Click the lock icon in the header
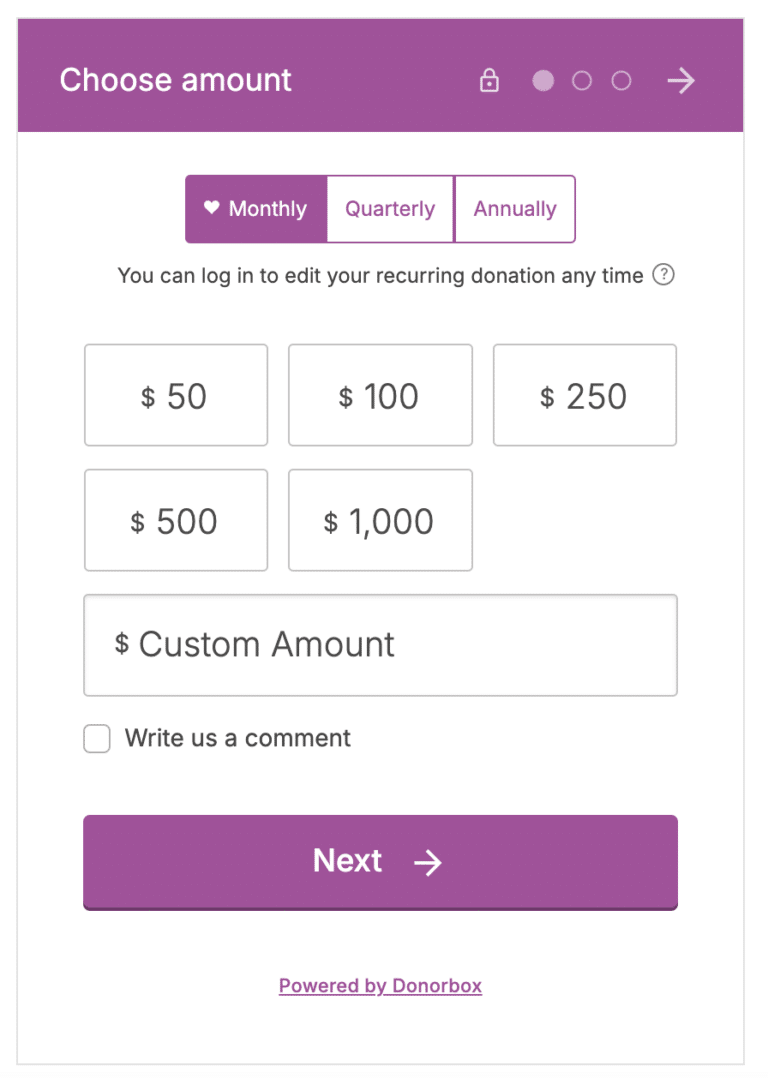This screenshot has height=1078, width=768. tap(489, 80)
